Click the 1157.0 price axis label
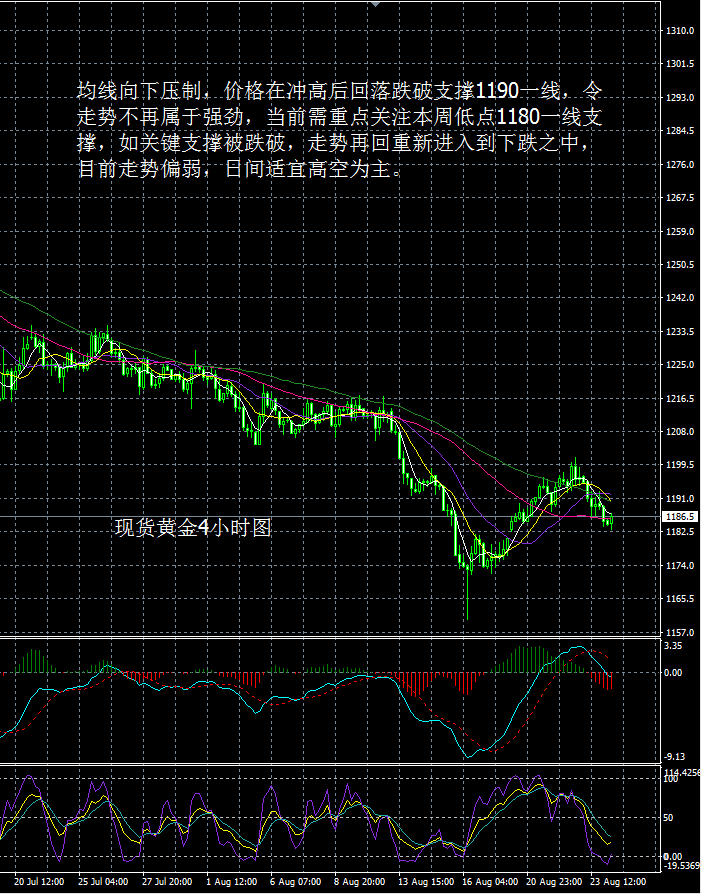The image size is (702, 895). [680, 632]
